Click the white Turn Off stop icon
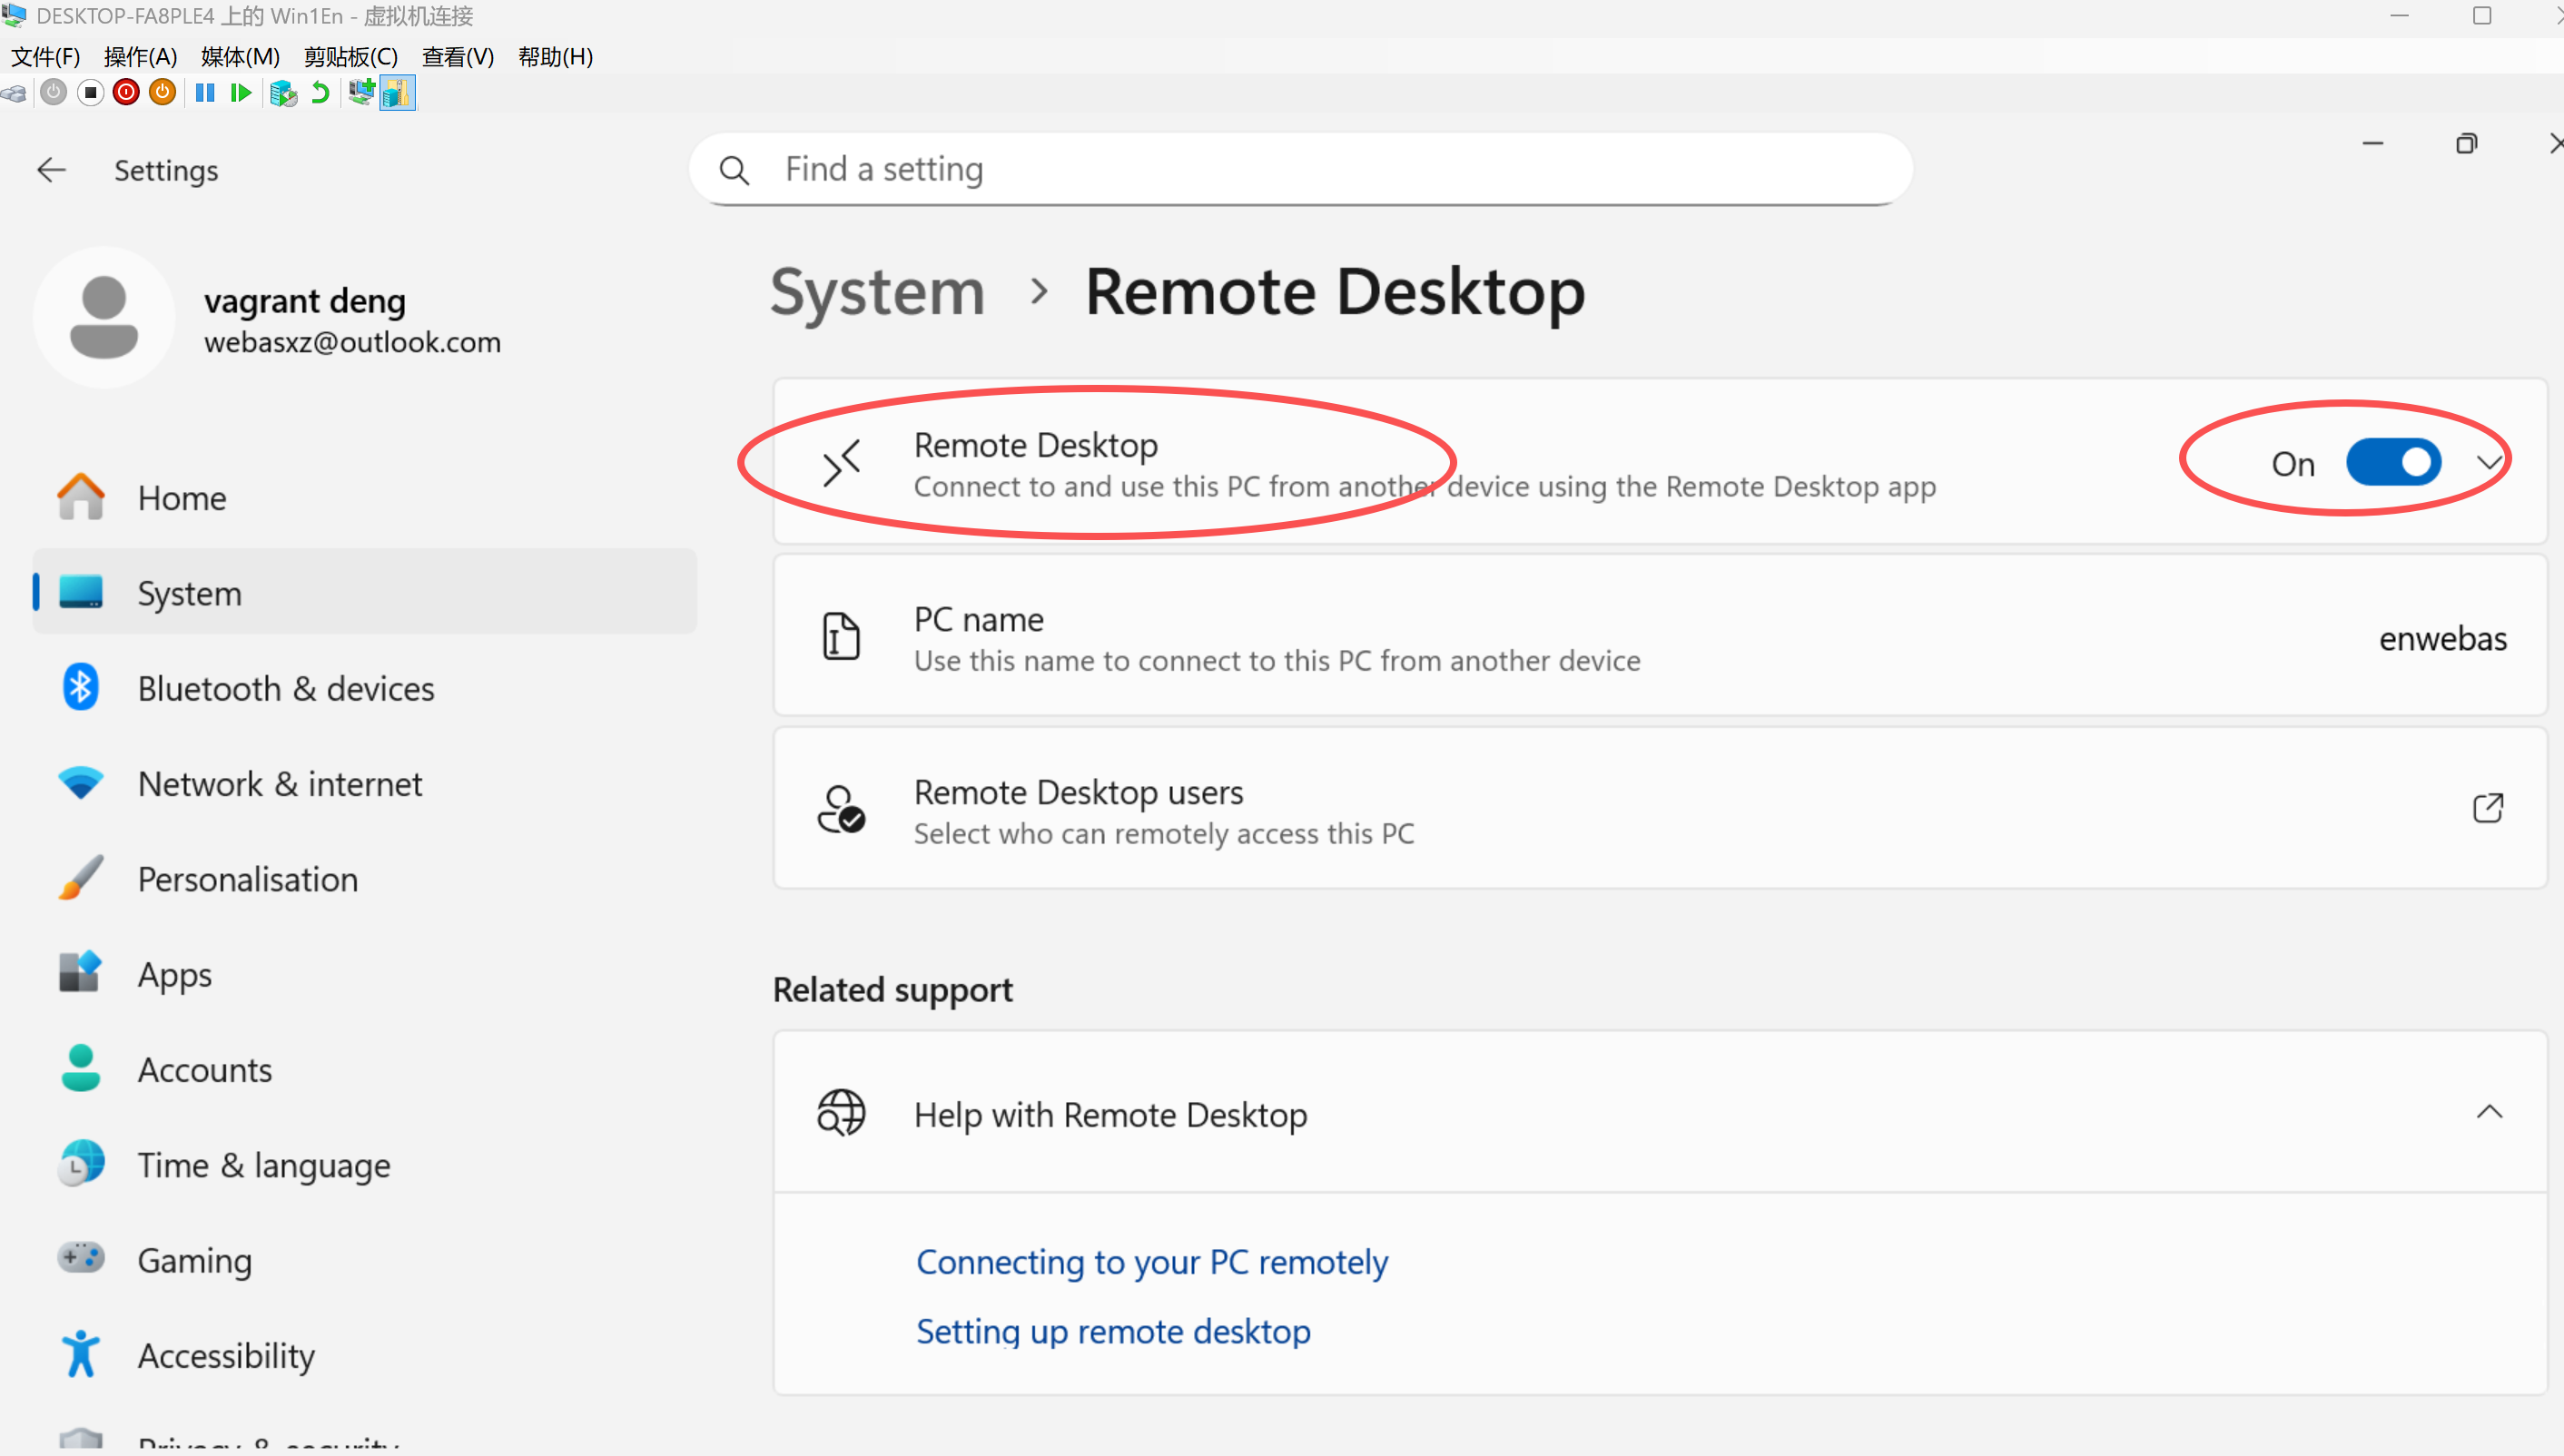2564x1456 pixels. [x=90, y=93]
